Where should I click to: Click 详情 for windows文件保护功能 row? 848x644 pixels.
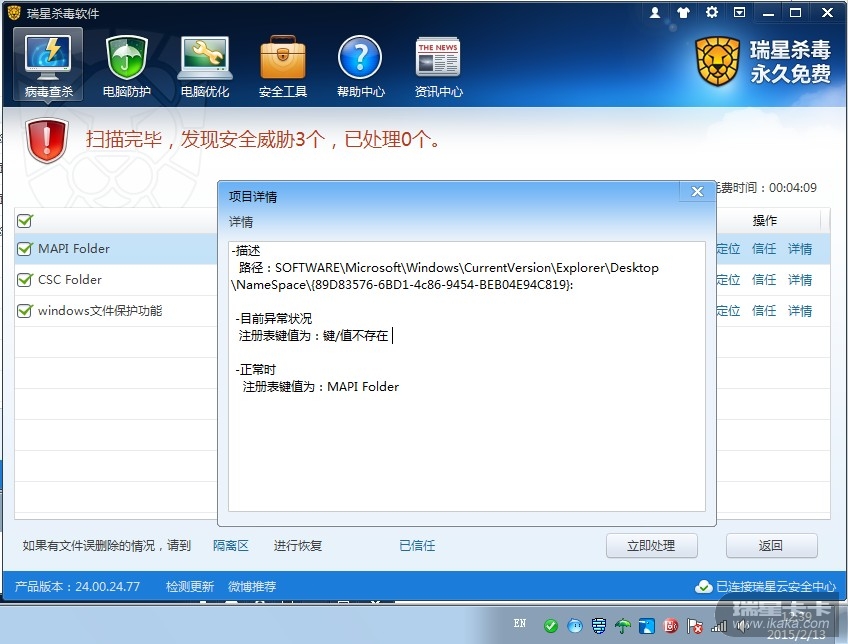click(x=800, y=311)
